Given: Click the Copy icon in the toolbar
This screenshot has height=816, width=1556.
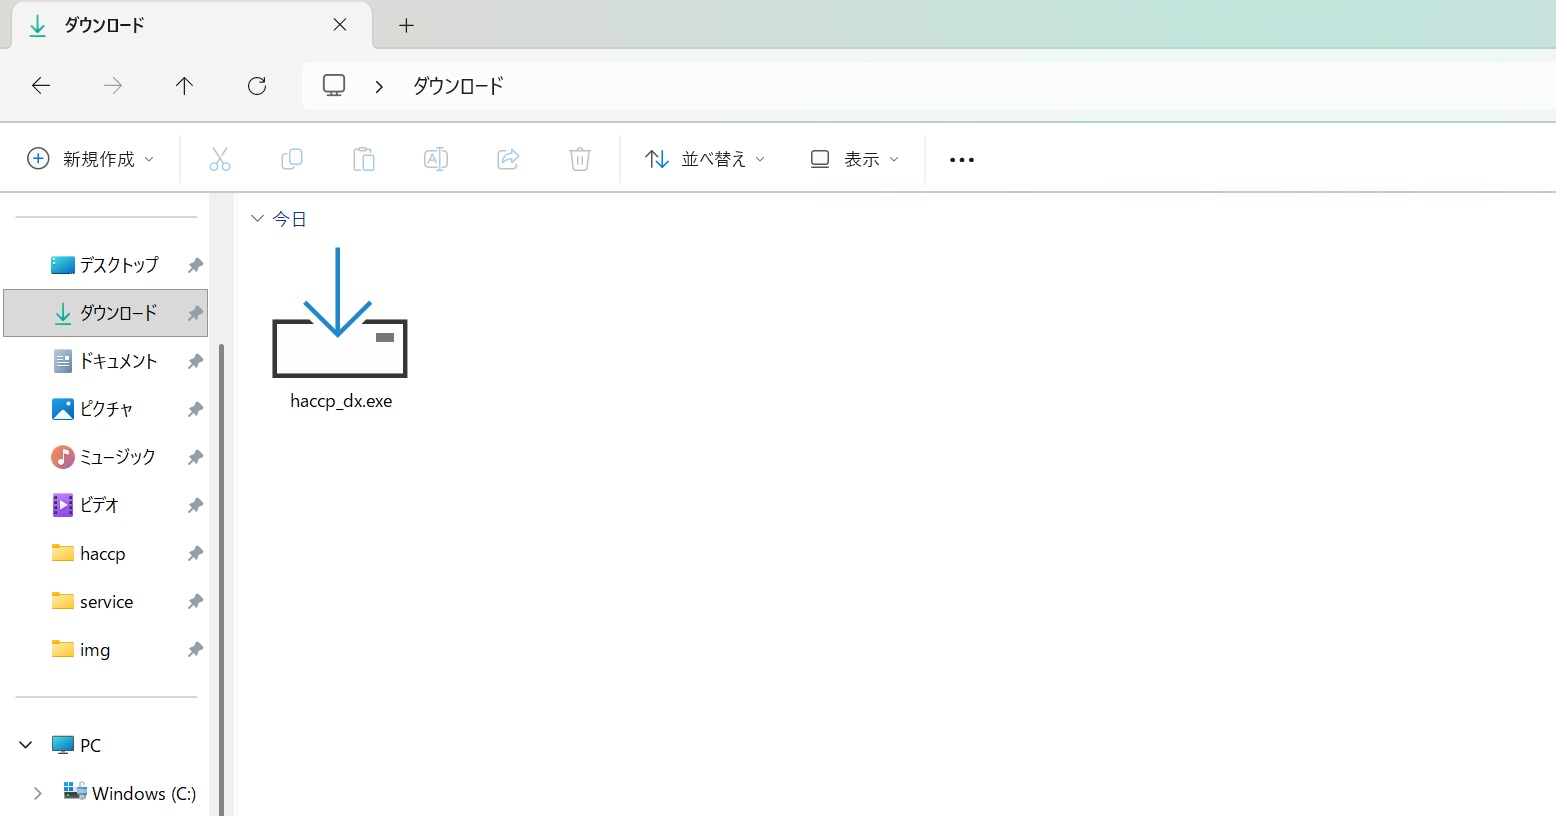Looking at the screenshot, I should point(292,158).
